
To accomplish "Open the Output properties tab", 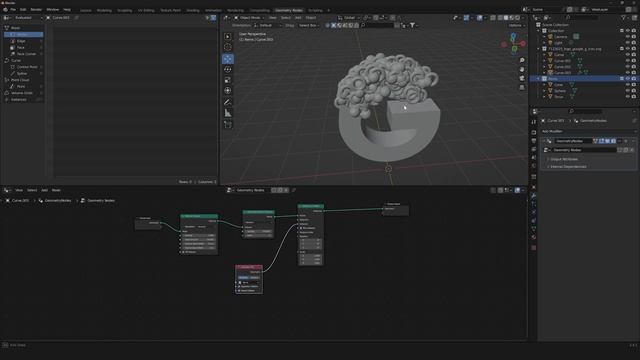I will 534,141.
